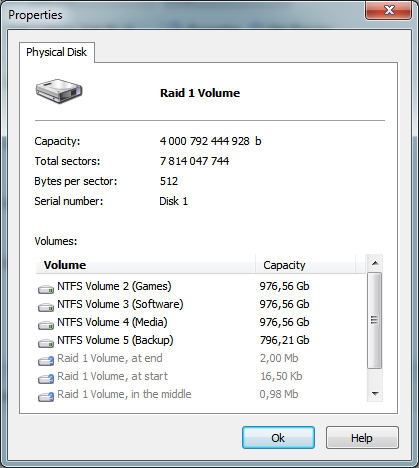Click the icon for Raid 1 Volume, in the middle

(x=46, y=397)
